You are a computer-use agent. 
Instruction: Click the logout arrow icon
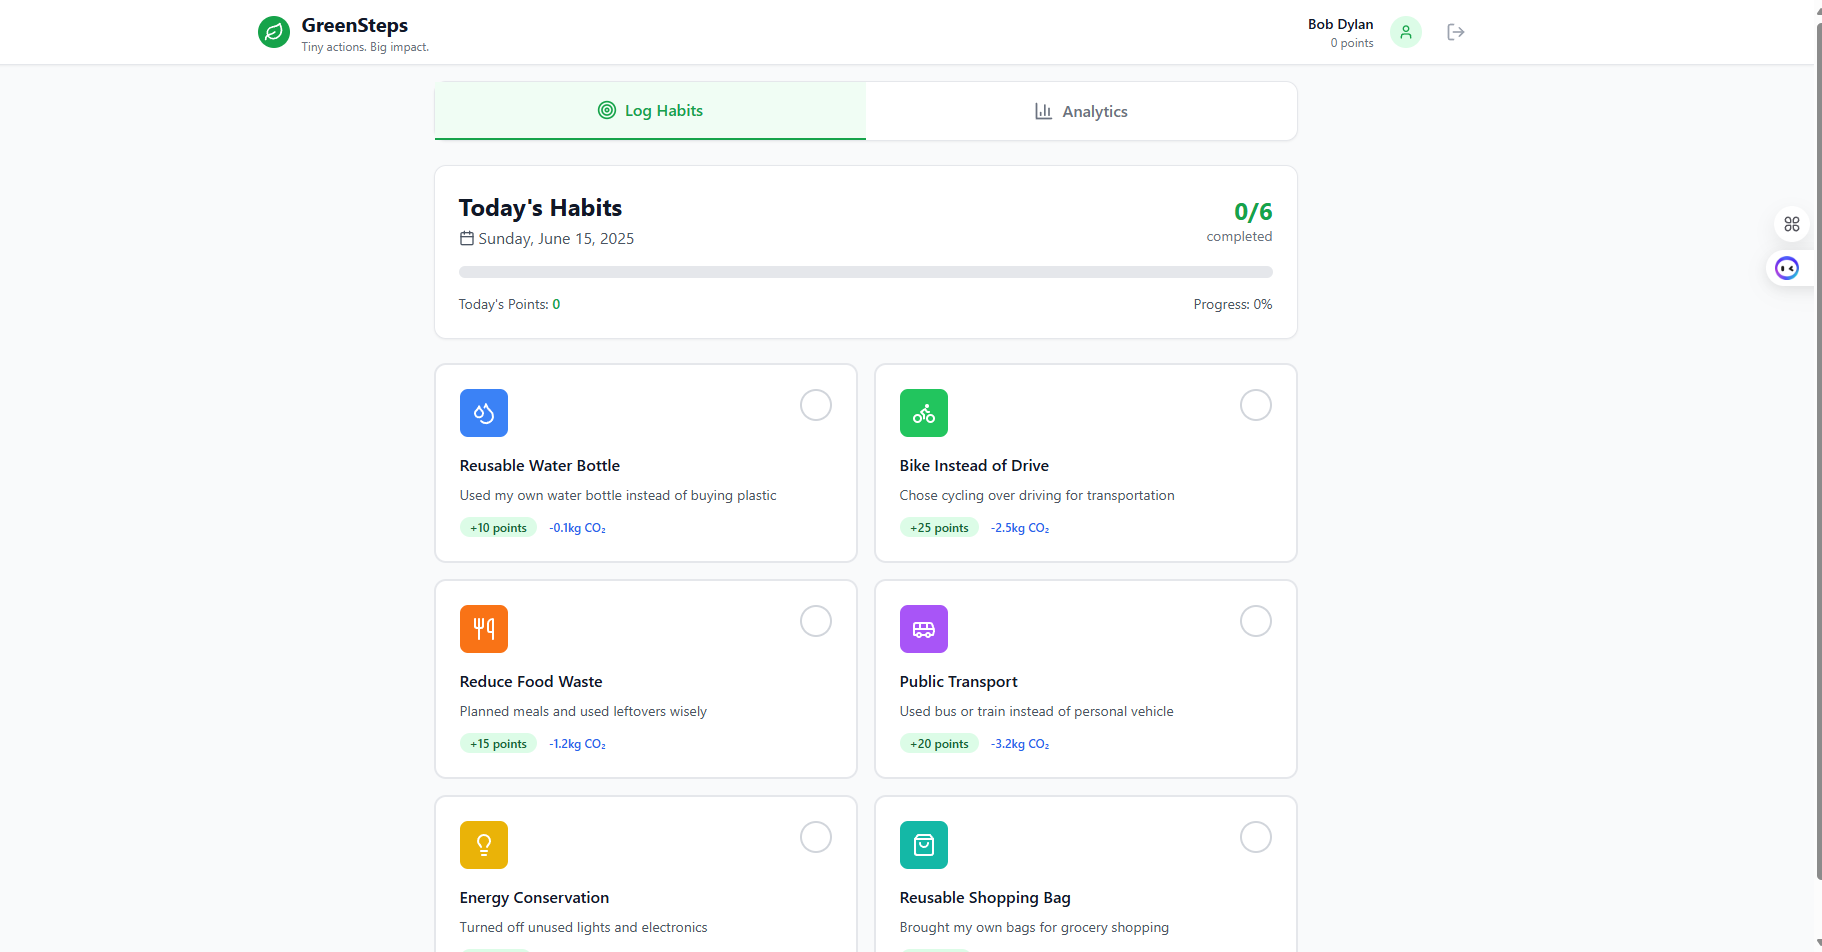point(1456,32)
